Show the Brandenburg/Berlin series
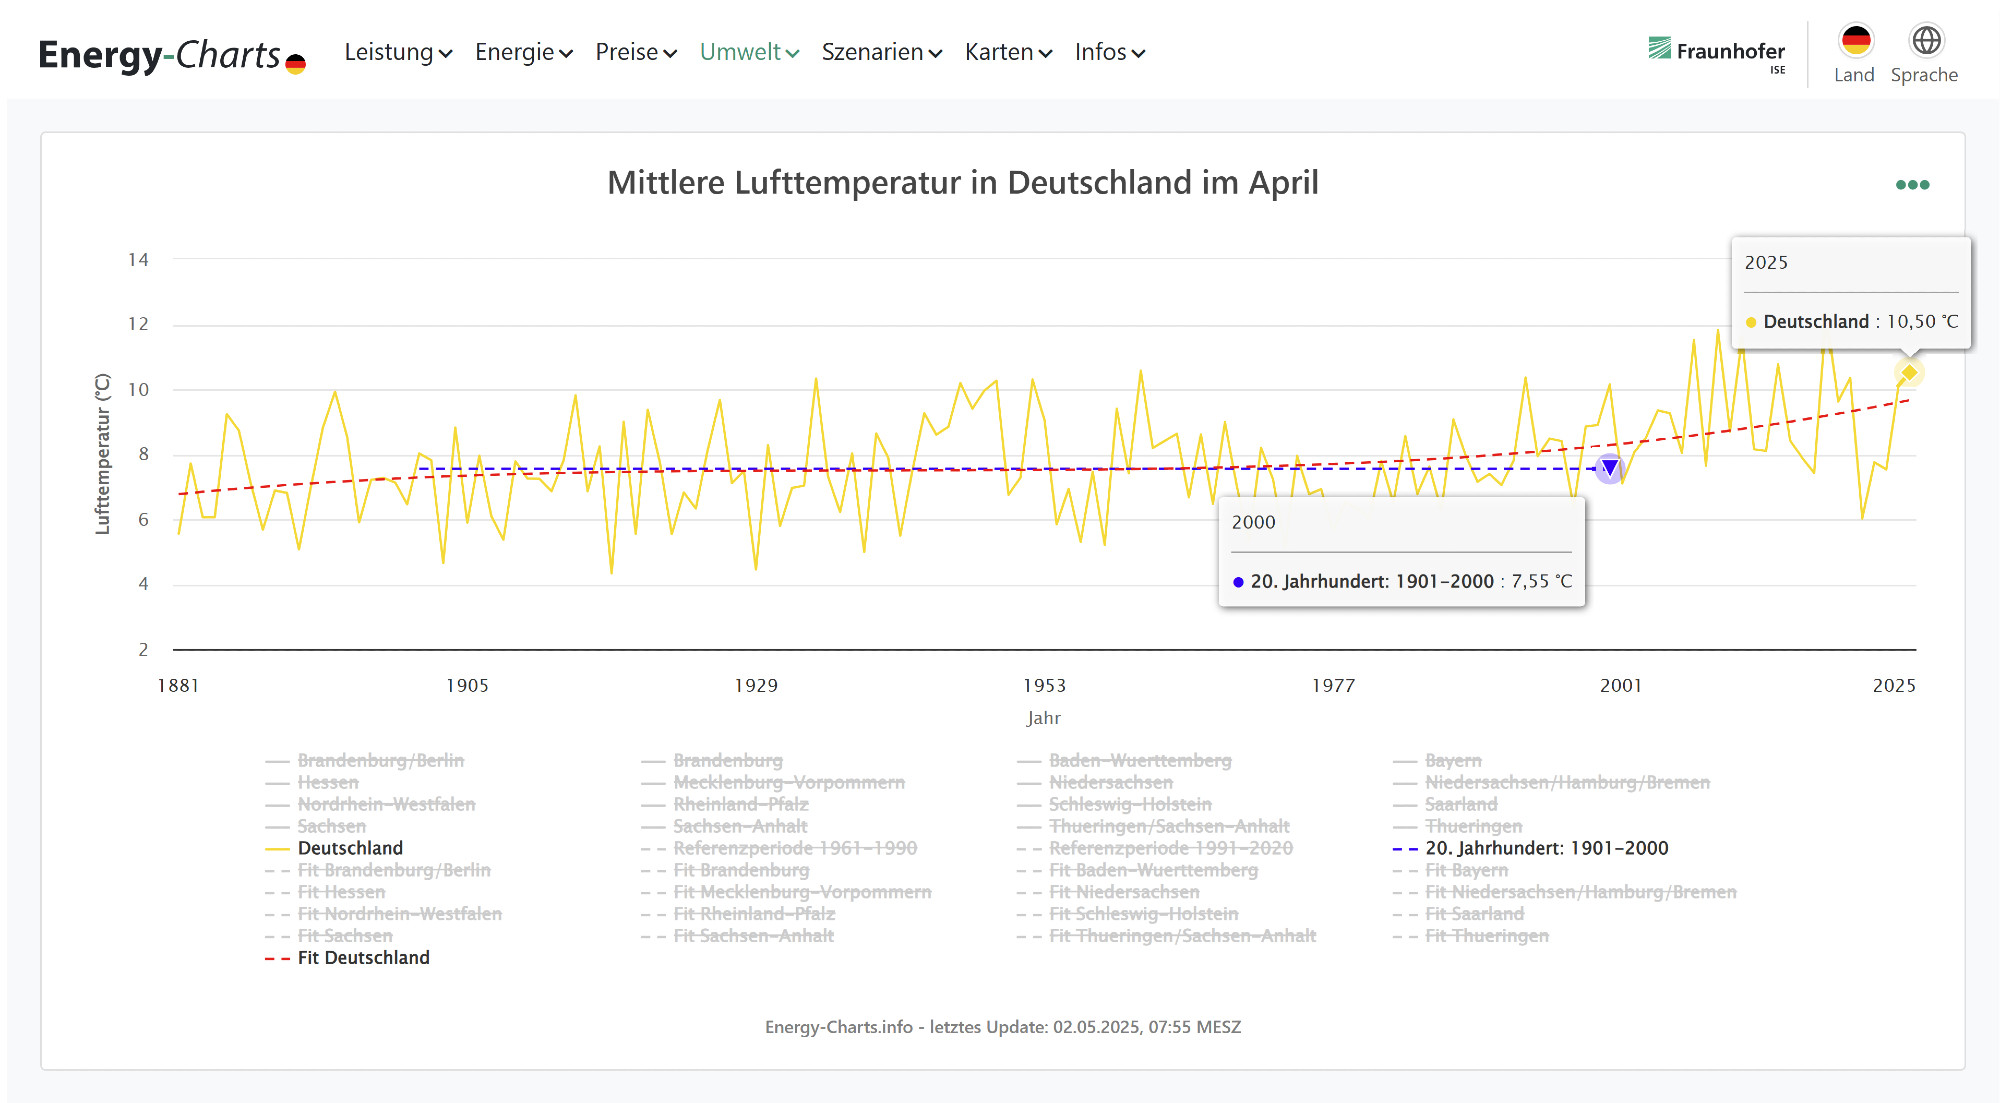 click(364, 760)
